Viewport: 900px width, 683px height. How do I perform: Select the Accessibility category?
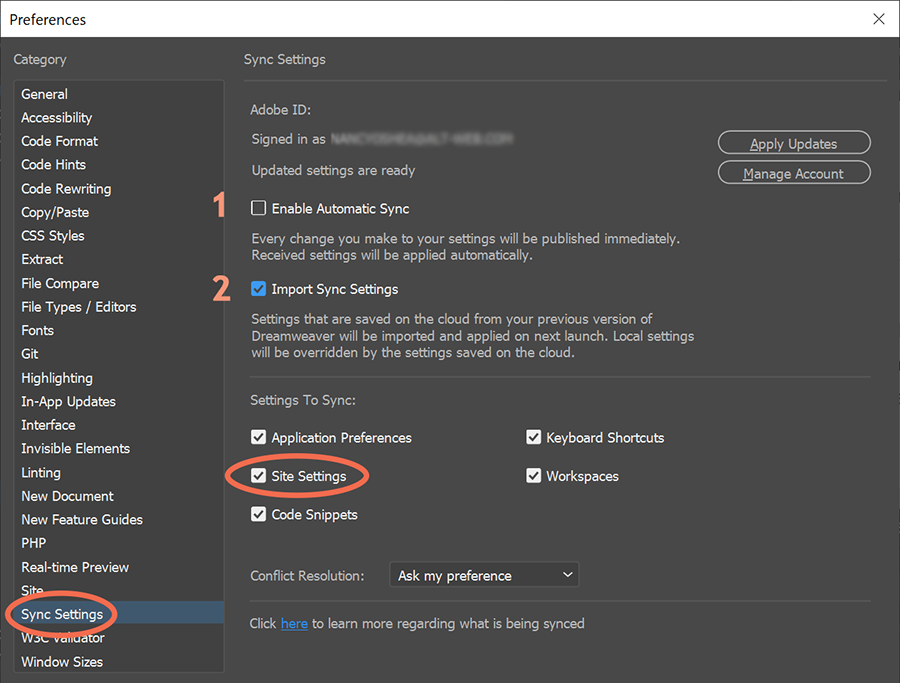tap(119, 118)
